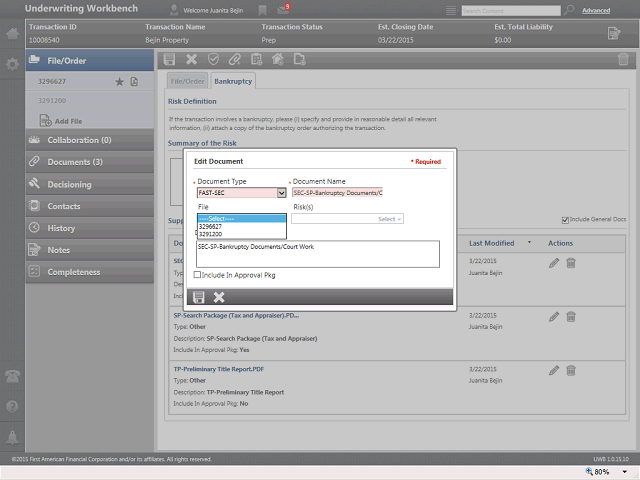Click the search magnifier icon

pos(569,10)
